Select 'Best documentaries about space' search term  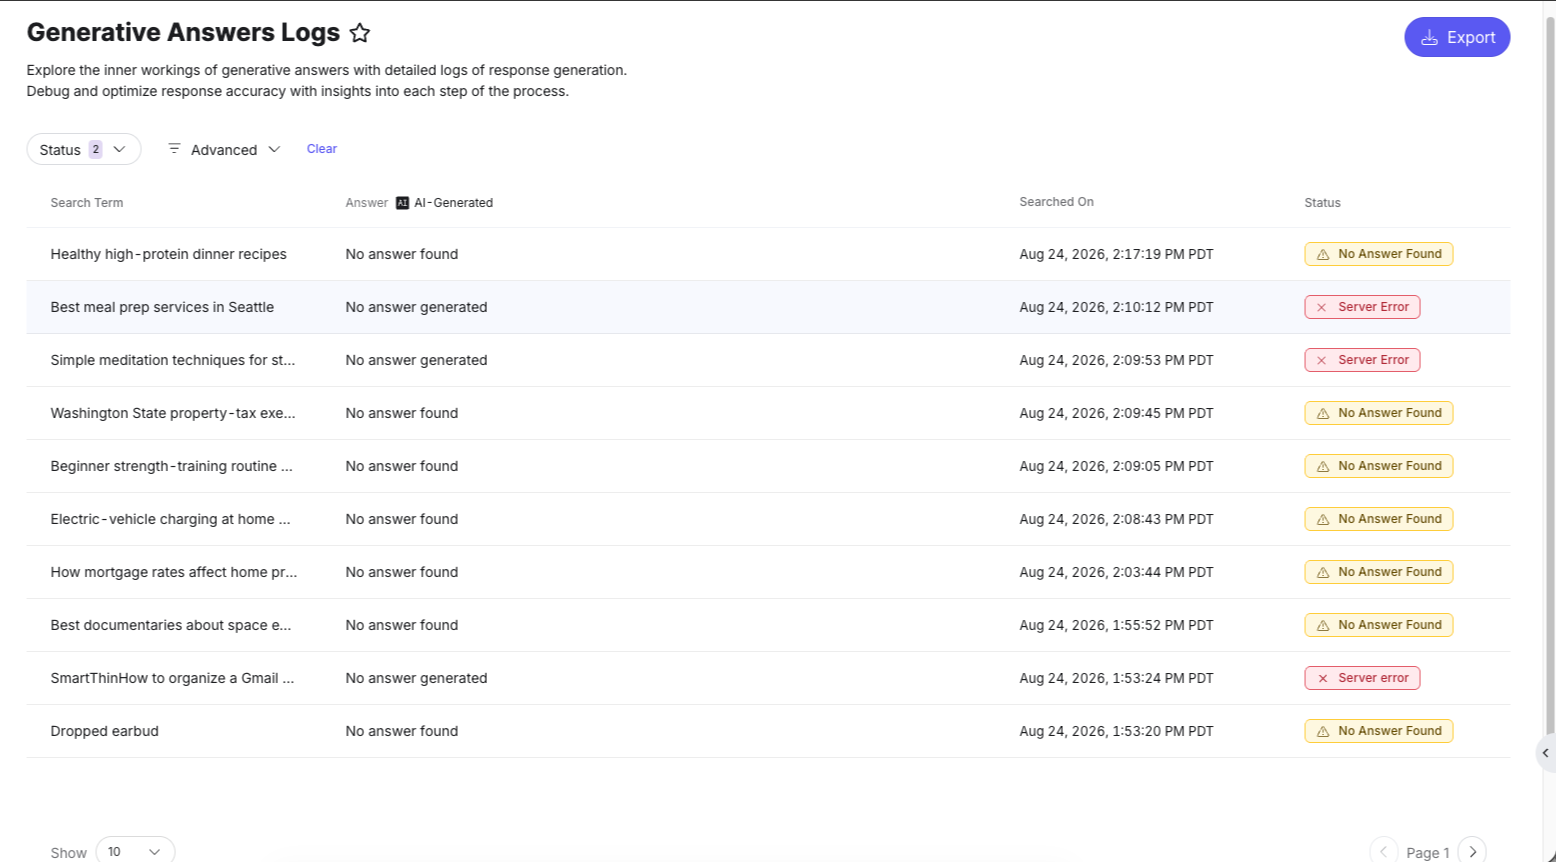171,625
